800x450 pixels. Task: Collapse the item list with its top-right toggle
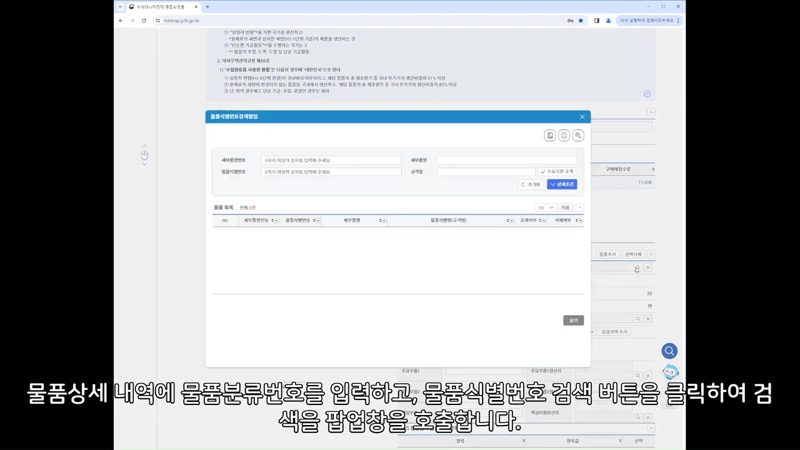[x=580, y=208]
